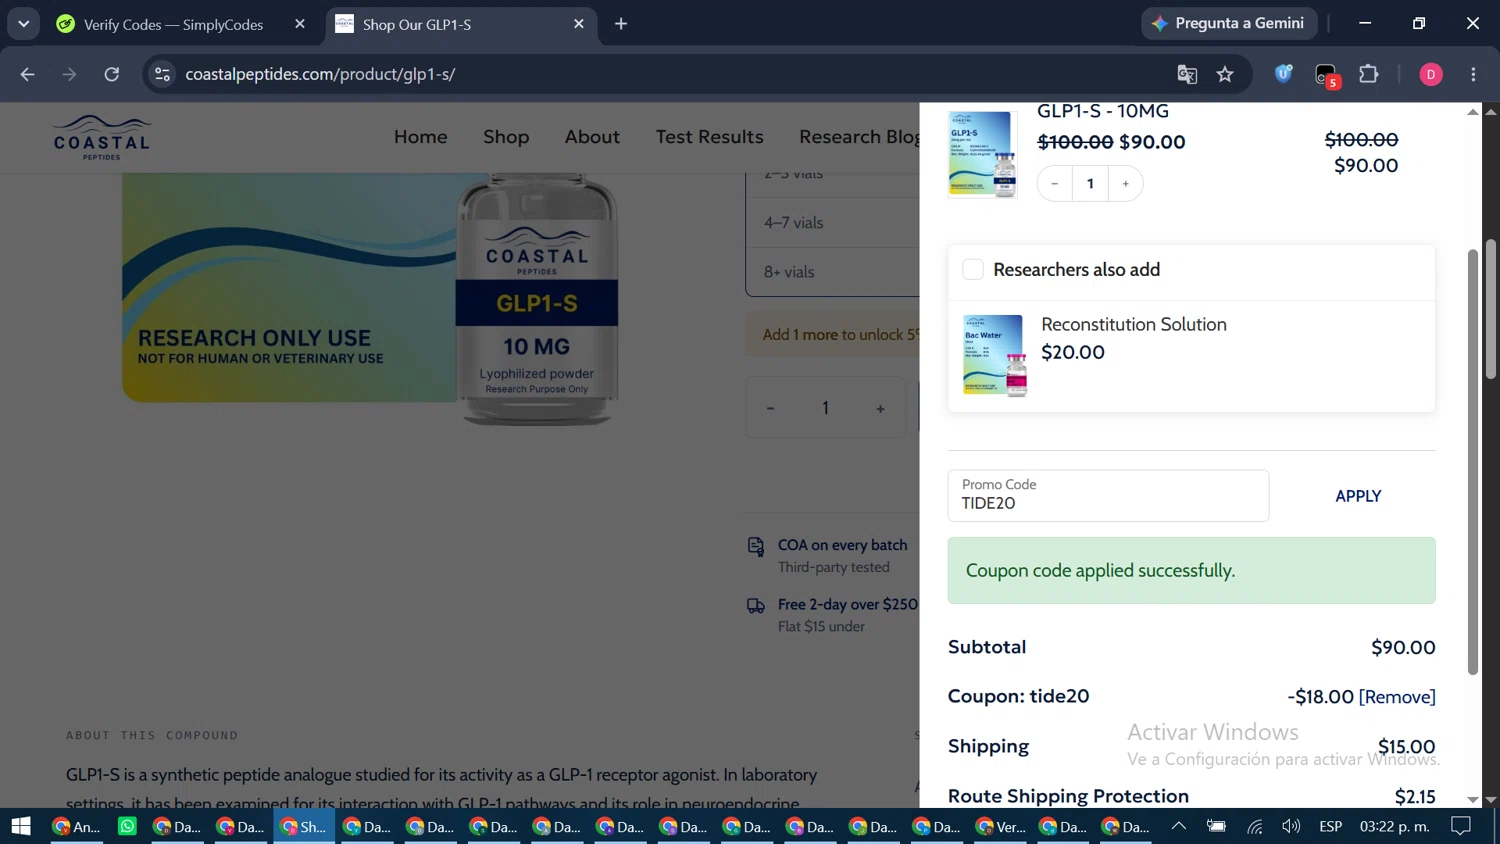Increase GLP1-S quantity in the cart
The width and height of the screenshot is (1500, 844).
pyautogui.click(x=1126, y=183)
